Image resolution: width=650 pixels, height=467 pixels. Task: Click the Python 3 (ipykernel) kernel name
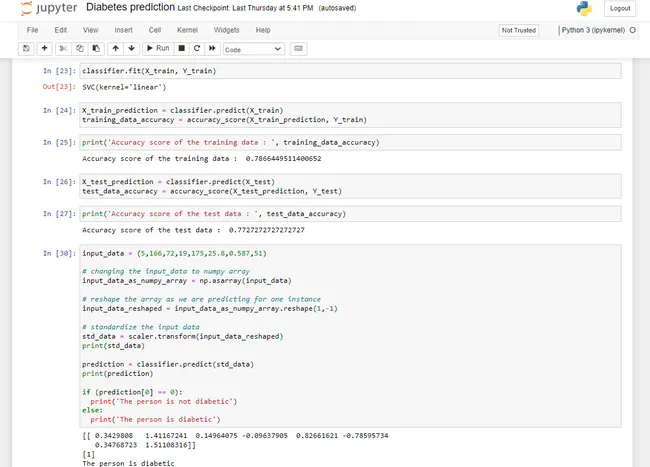tap(593, 30)
